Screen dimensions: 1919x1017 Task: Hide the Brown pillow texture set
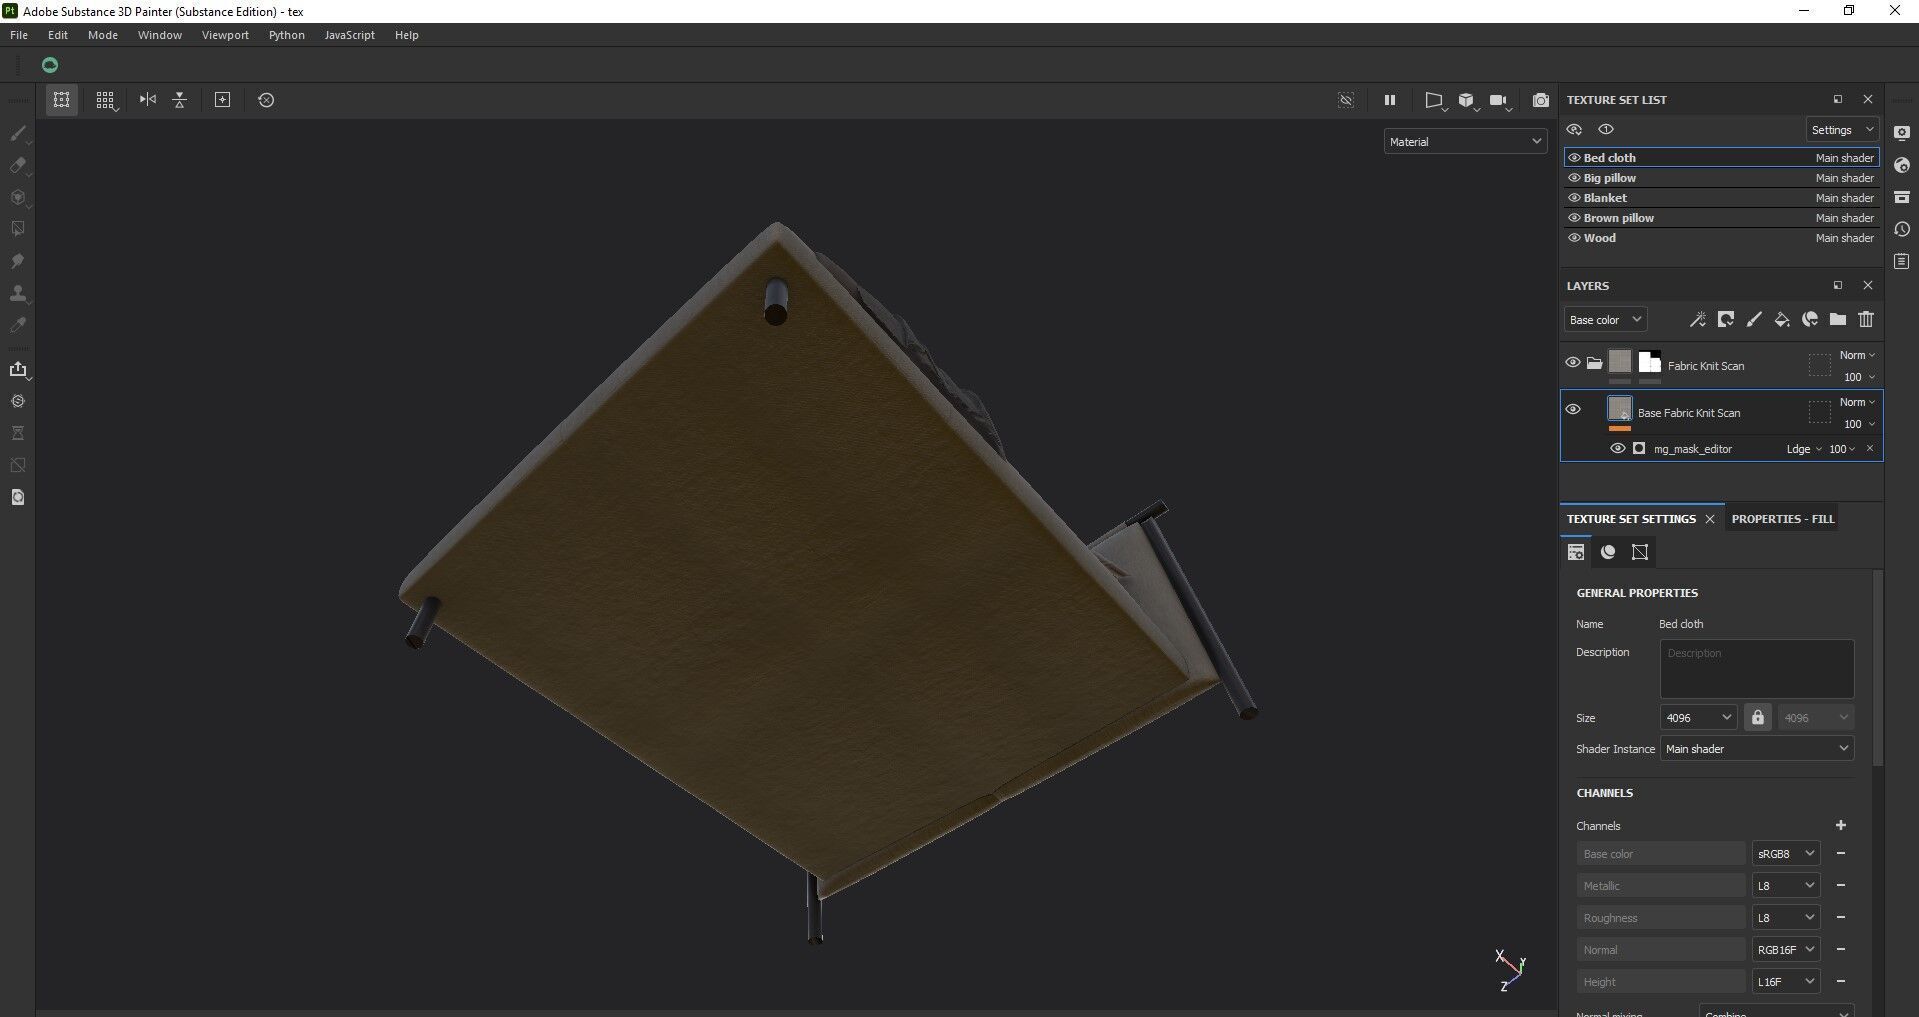[1574, 218]
